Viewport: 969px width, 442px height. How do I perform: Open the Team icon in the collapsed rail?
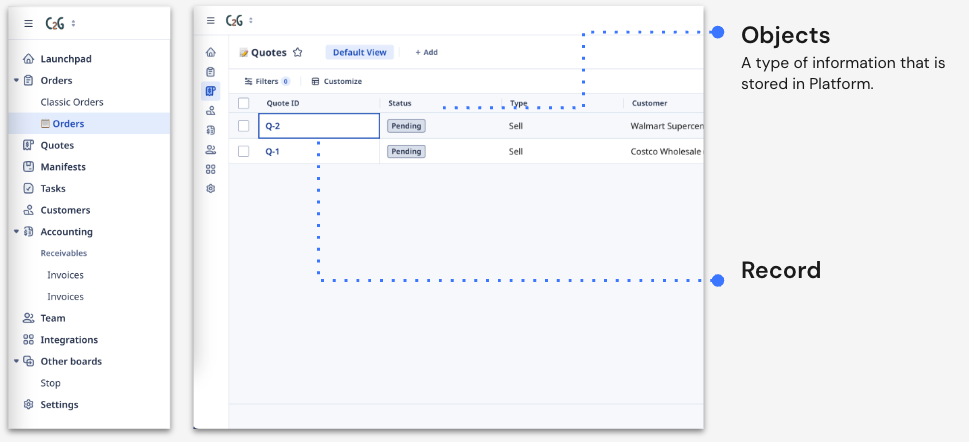211,150
